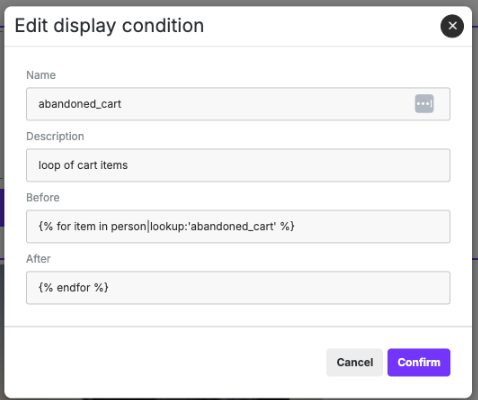
Task: Click the autofill dots icon in Name field
Action: tap(424, 104)
